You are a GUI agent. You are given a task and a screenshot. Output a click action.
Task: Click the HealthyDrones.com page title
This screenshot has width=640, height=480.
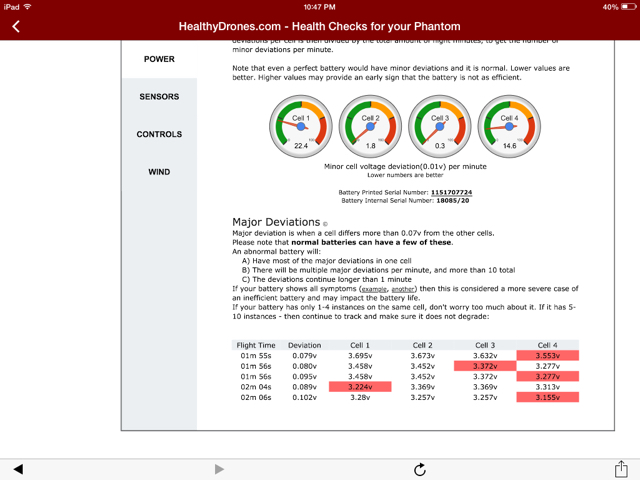click(x=320, y=27)
